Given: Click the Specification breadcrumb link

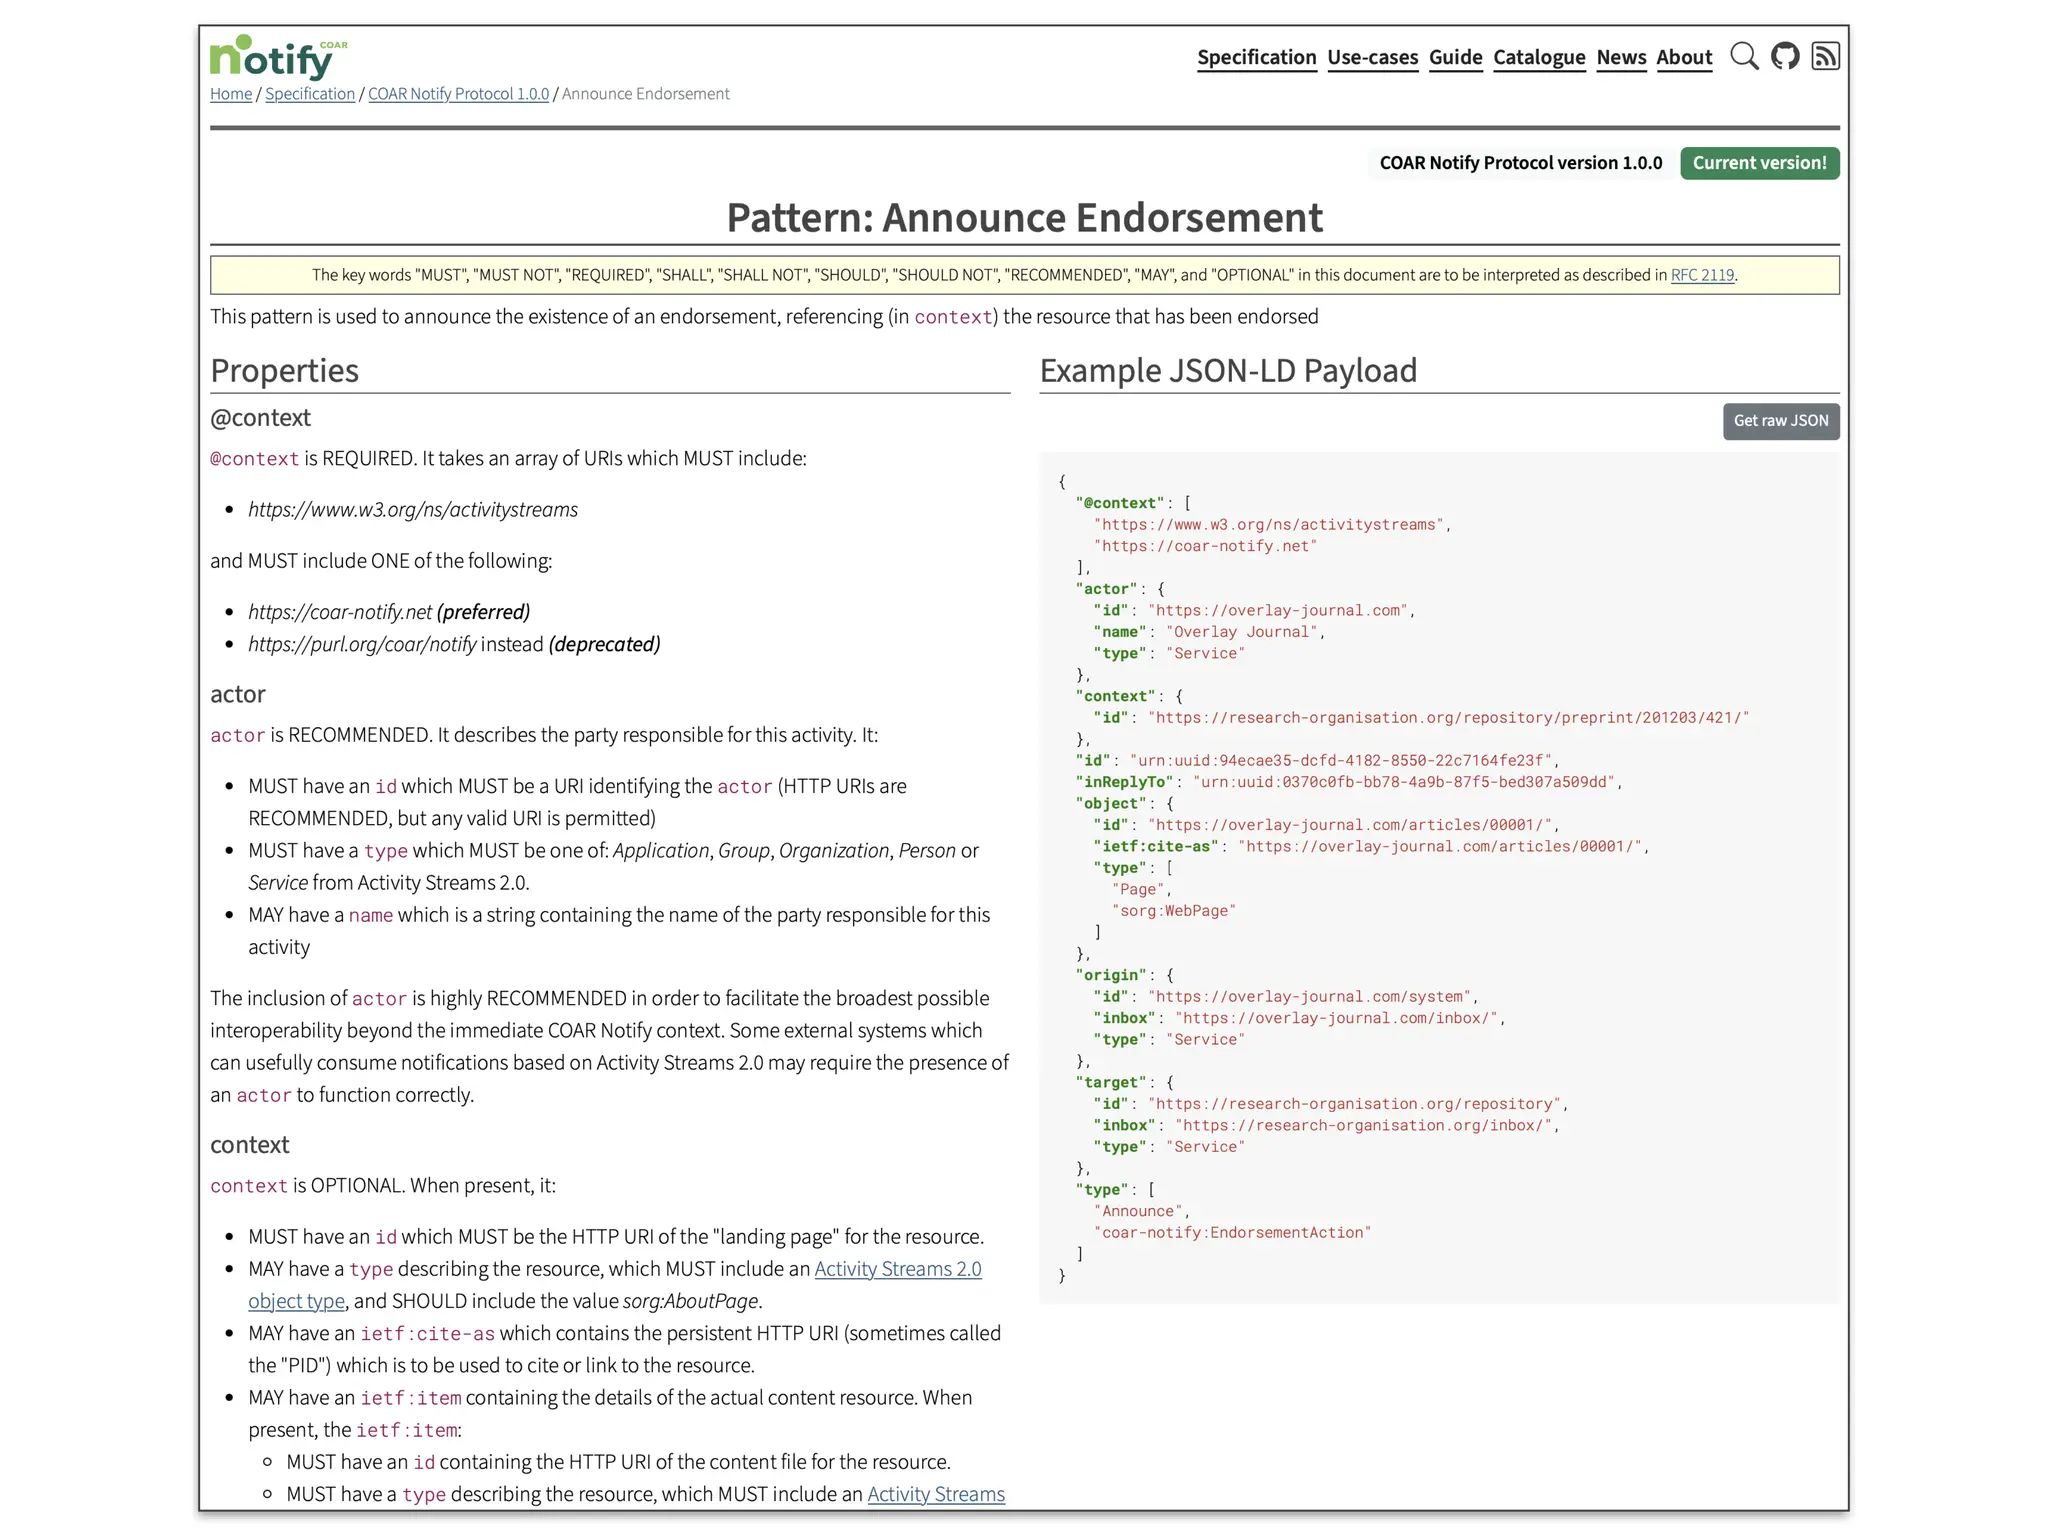Looking at the screenshot, I should coord(310,94).
